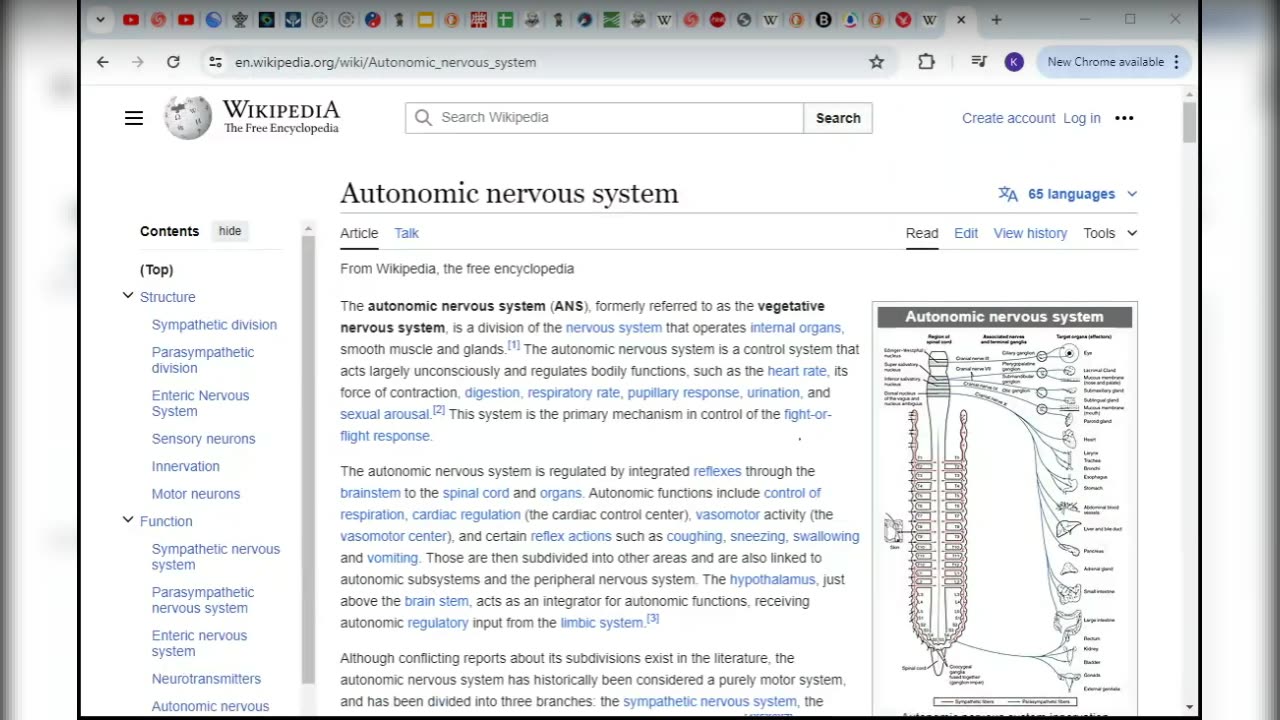This screenshot has width=1280, height=720.
Task: Switch to the green cross favicon tab
Action: [505, 20]
